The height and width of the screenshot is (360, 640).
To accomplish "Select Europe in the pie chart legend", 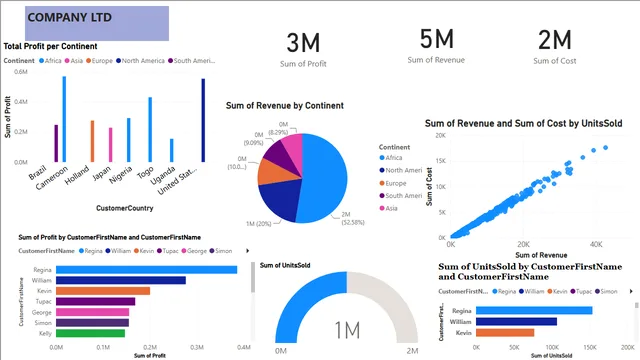I will 393,183.
